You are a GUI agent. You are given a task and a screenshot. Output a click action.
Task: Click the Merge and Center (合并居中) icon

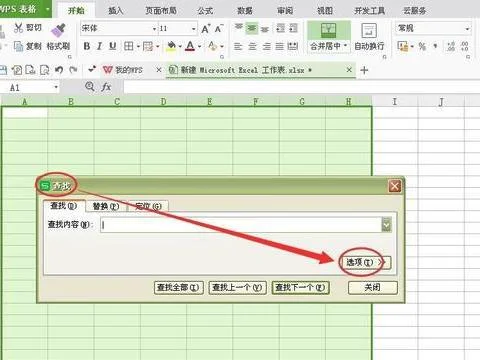coord(328,31)
